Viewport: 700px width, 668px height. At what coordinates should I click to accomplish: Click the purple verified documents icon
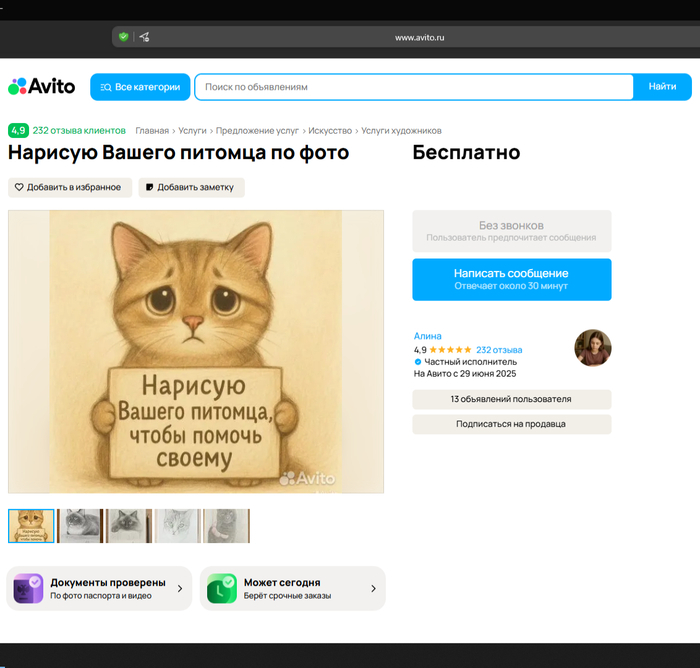coord(28,589)
